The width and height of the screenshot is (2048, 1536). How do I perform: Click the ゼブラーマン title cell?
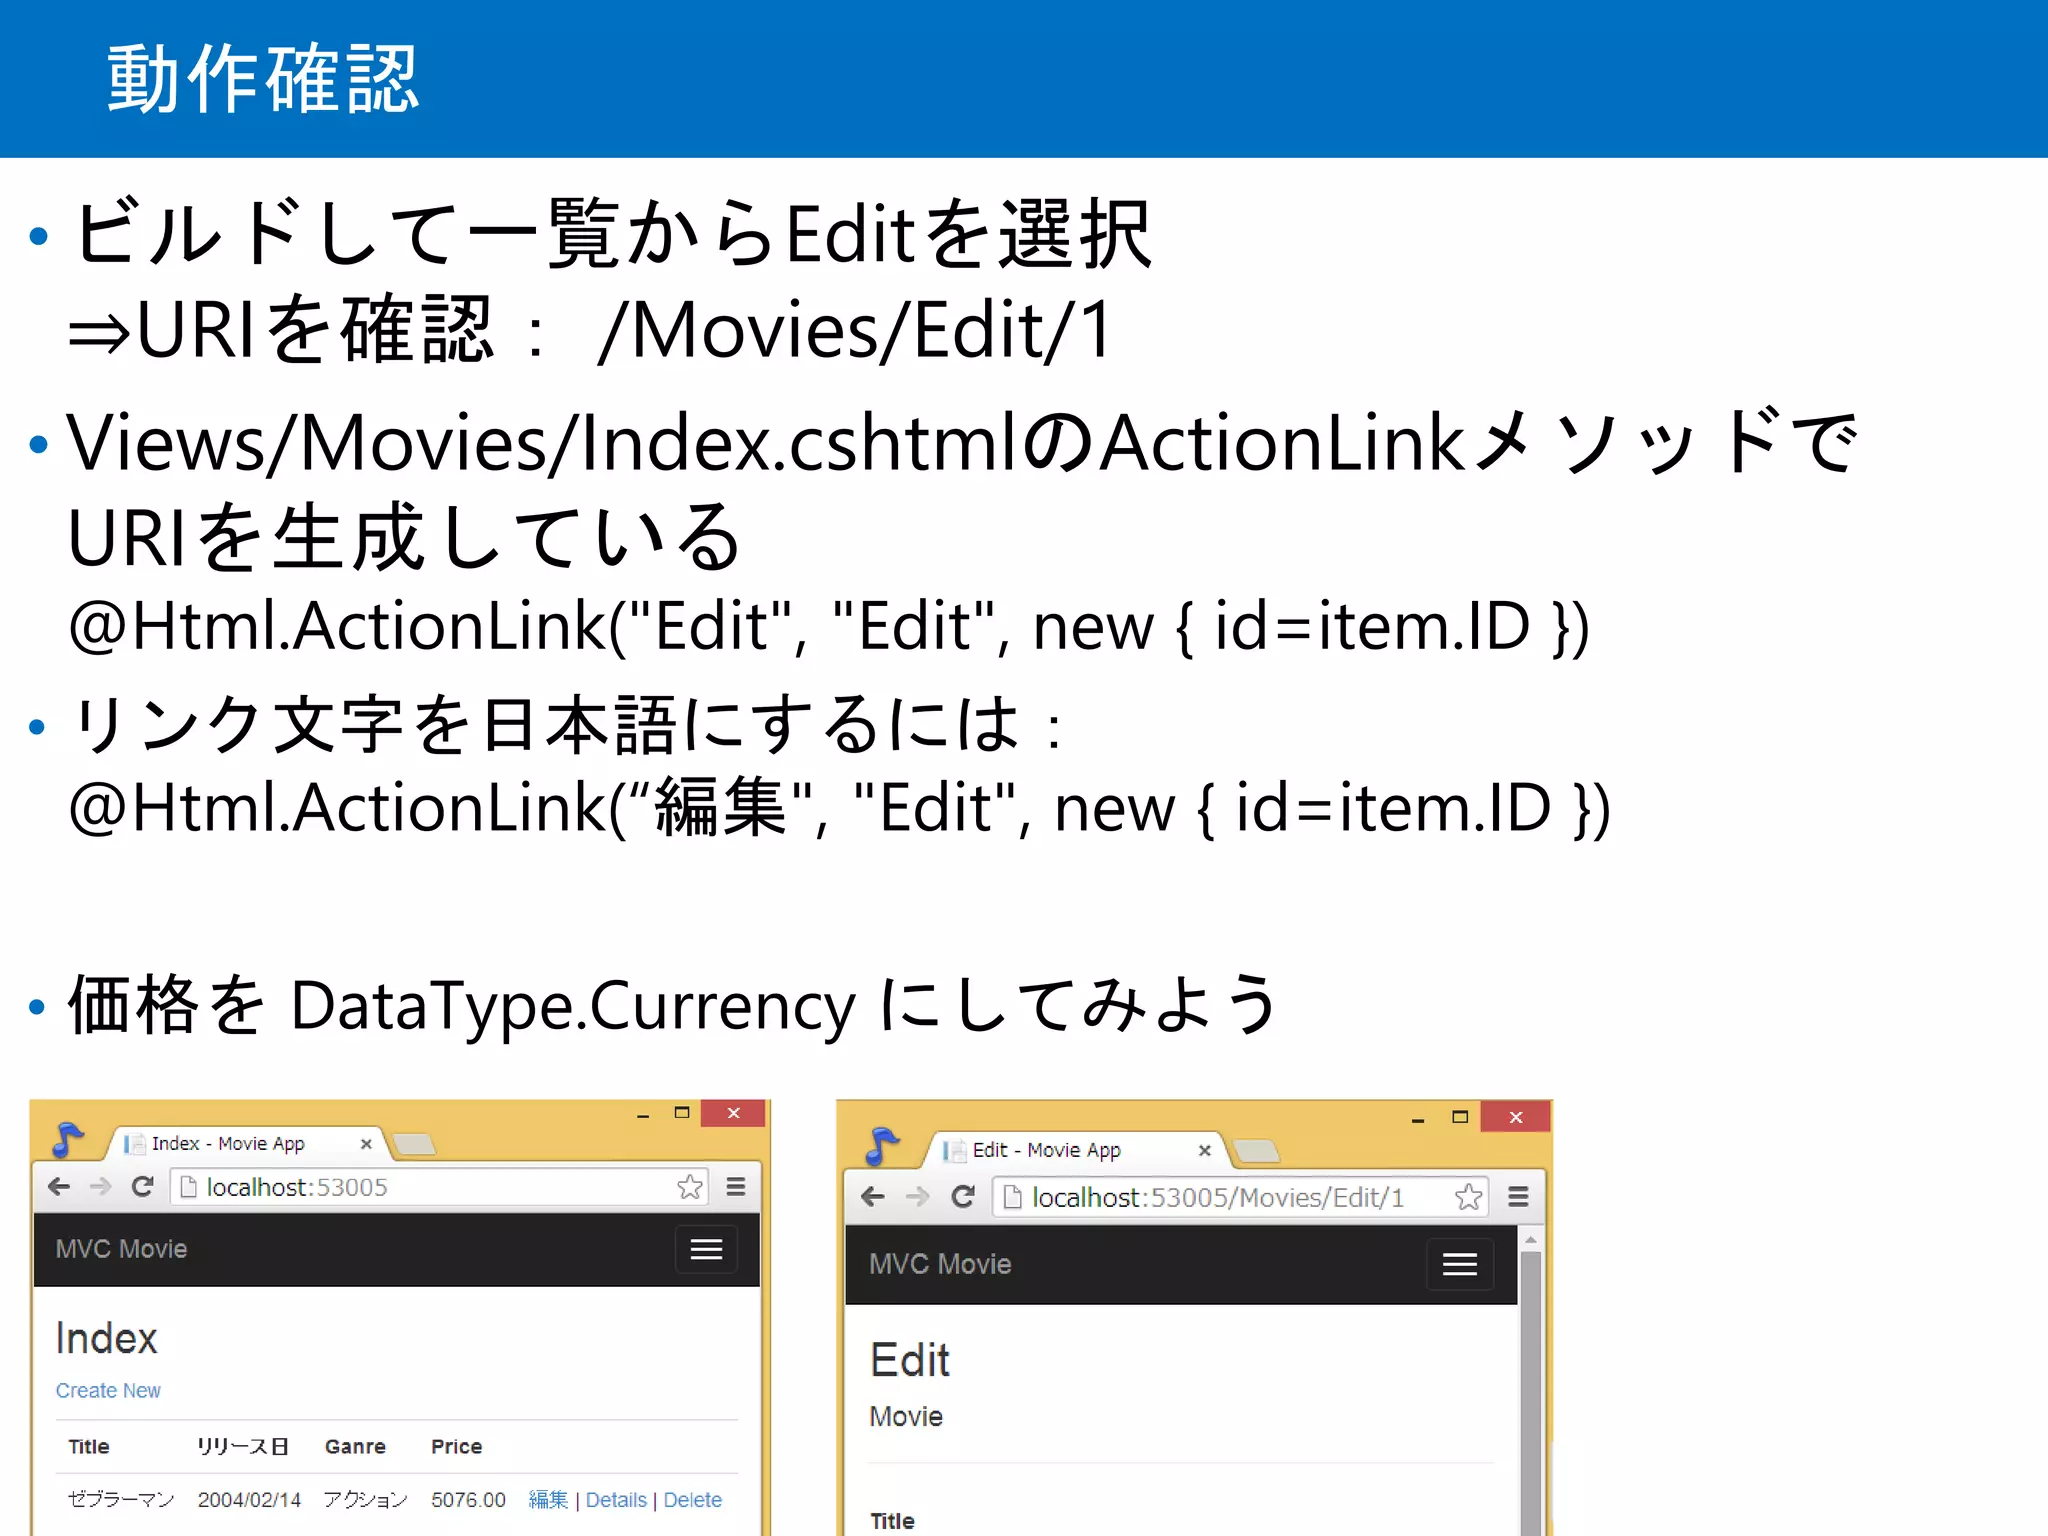[121, 1500]
